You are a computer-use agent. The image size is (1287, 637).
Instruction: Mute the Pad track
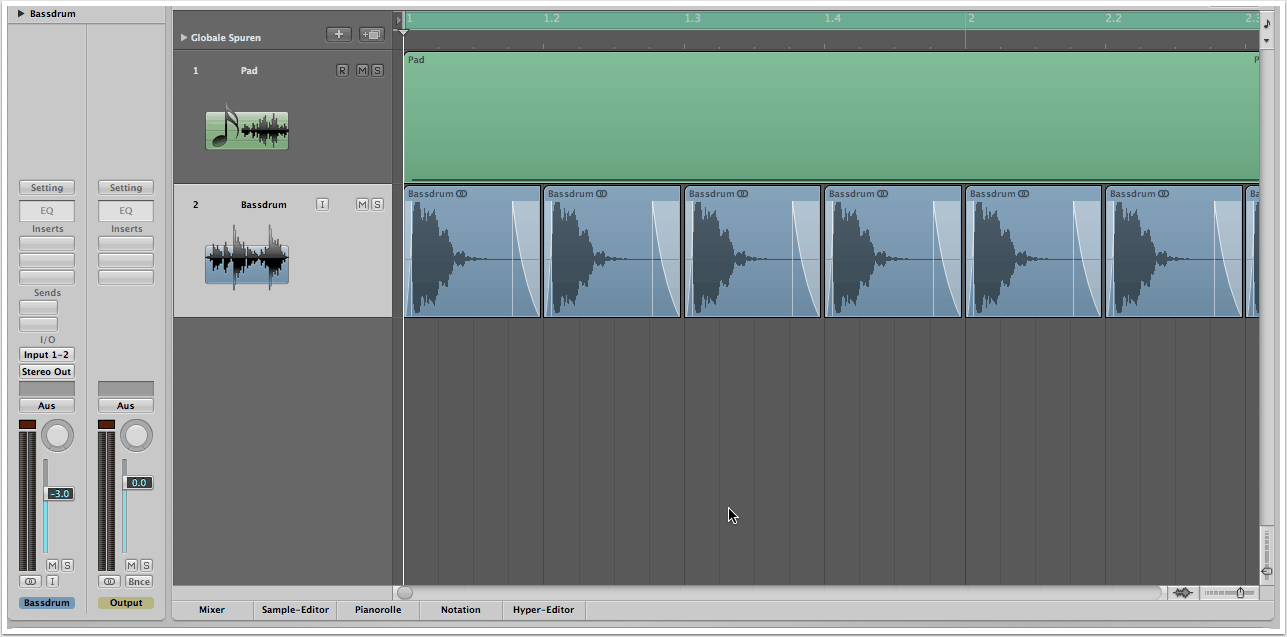pyautogui.click(x=362, y=70)
